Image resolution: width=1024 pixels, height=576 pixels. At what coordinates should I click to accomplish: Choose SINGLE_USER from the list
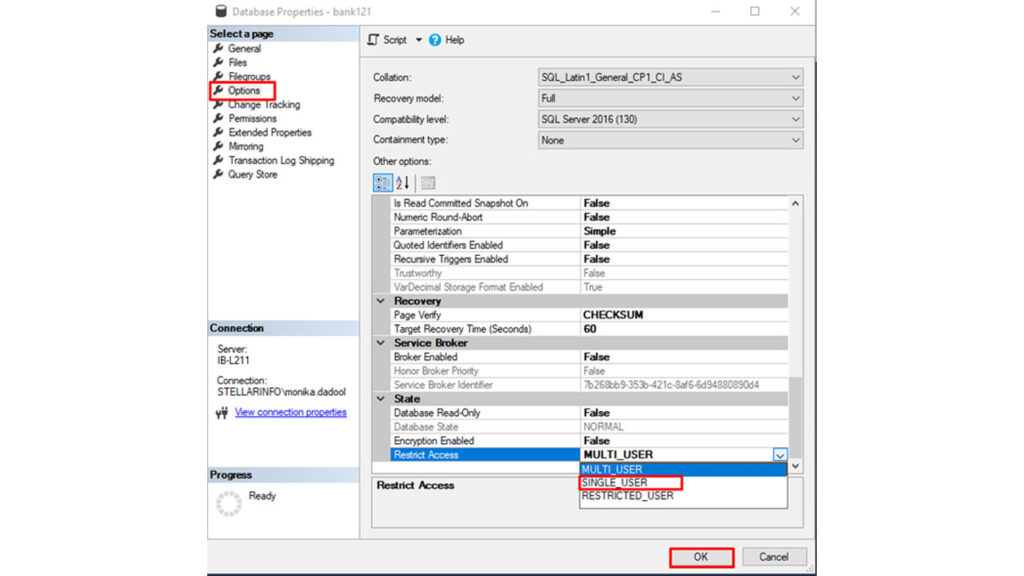click(683, 483)
